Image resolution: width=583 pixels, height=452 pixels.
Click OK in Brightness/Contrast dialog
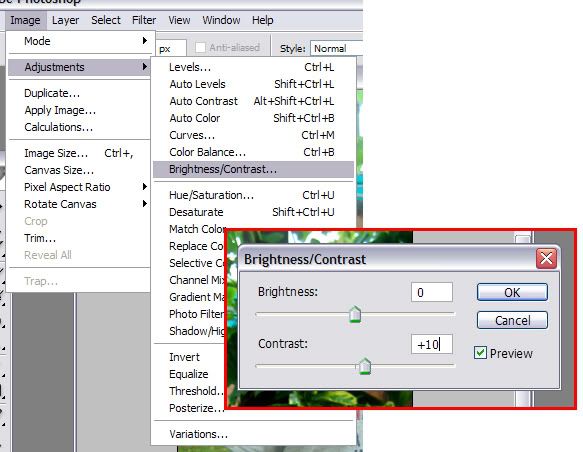[x=512, y=293]
